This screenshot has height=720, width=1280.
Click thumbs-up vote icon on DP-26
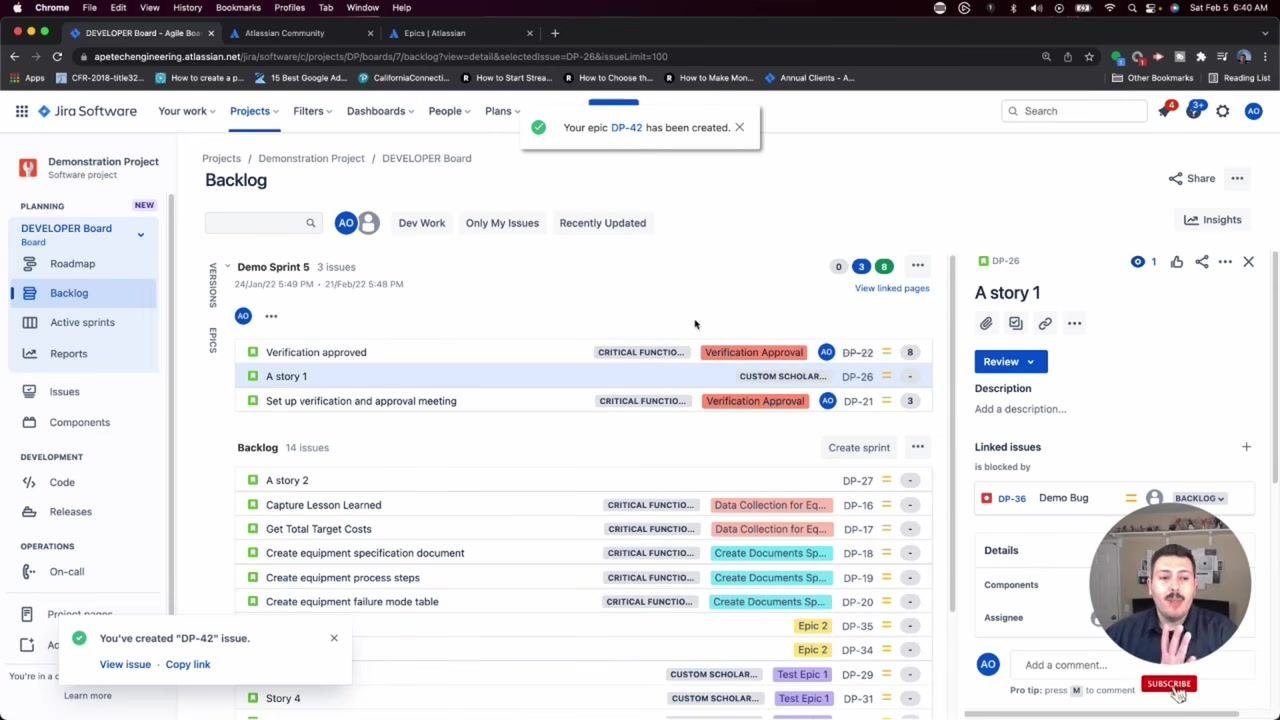pos(1177,262)
